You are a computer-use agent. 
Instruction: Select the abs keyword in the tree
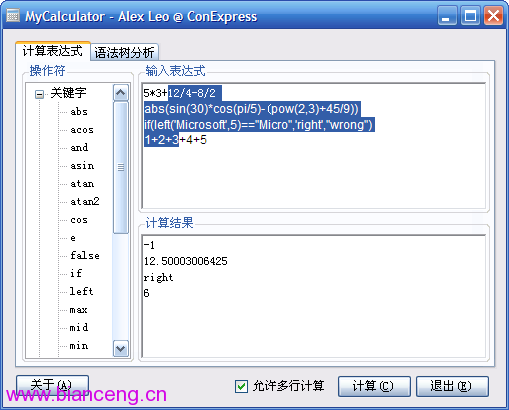pyautogui.click(x=79, y=111)
